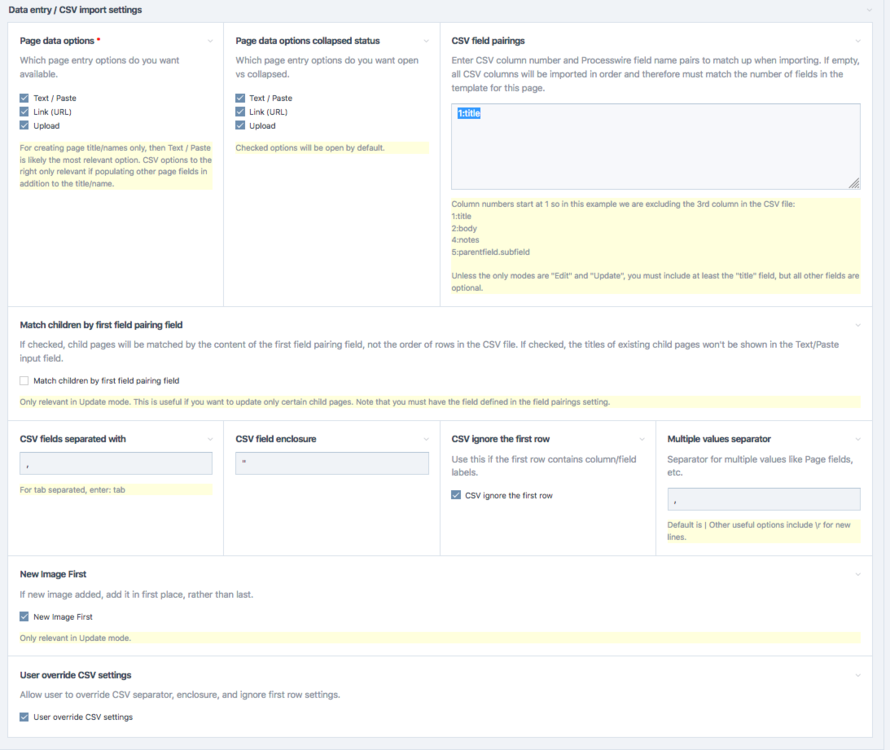Focus the CSV fields separated with input

point(116,463)
